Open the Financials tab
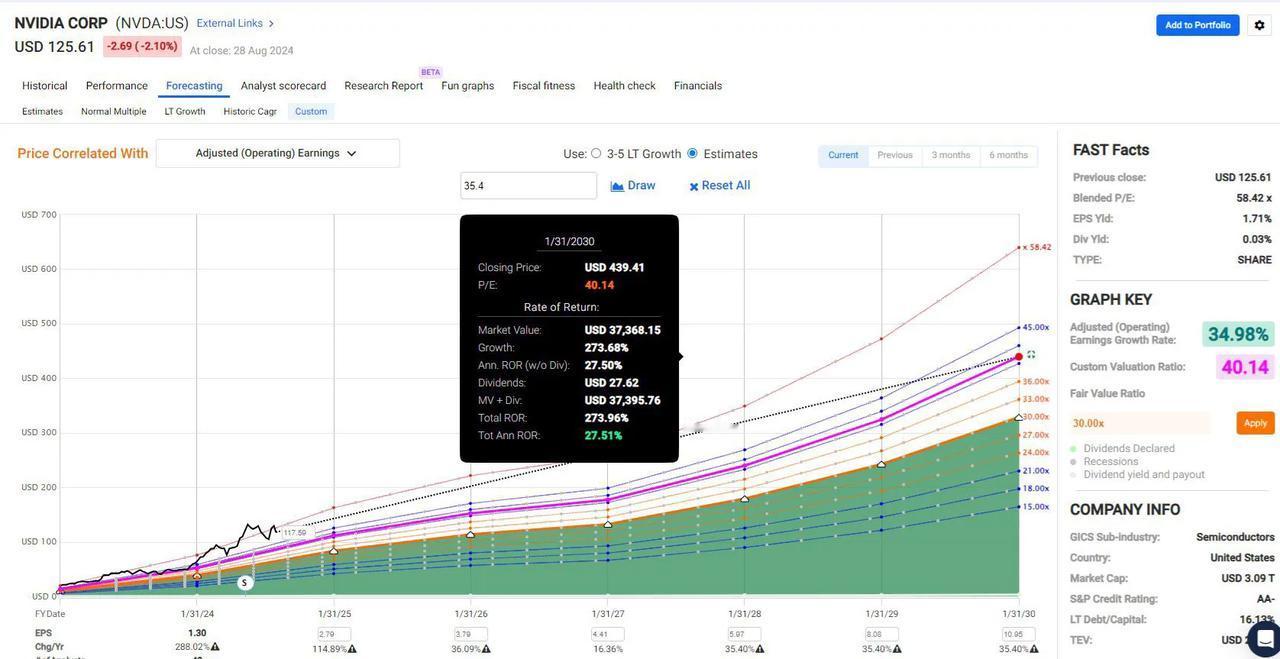The image size is (1280, 659). click(x=698, y=86)
